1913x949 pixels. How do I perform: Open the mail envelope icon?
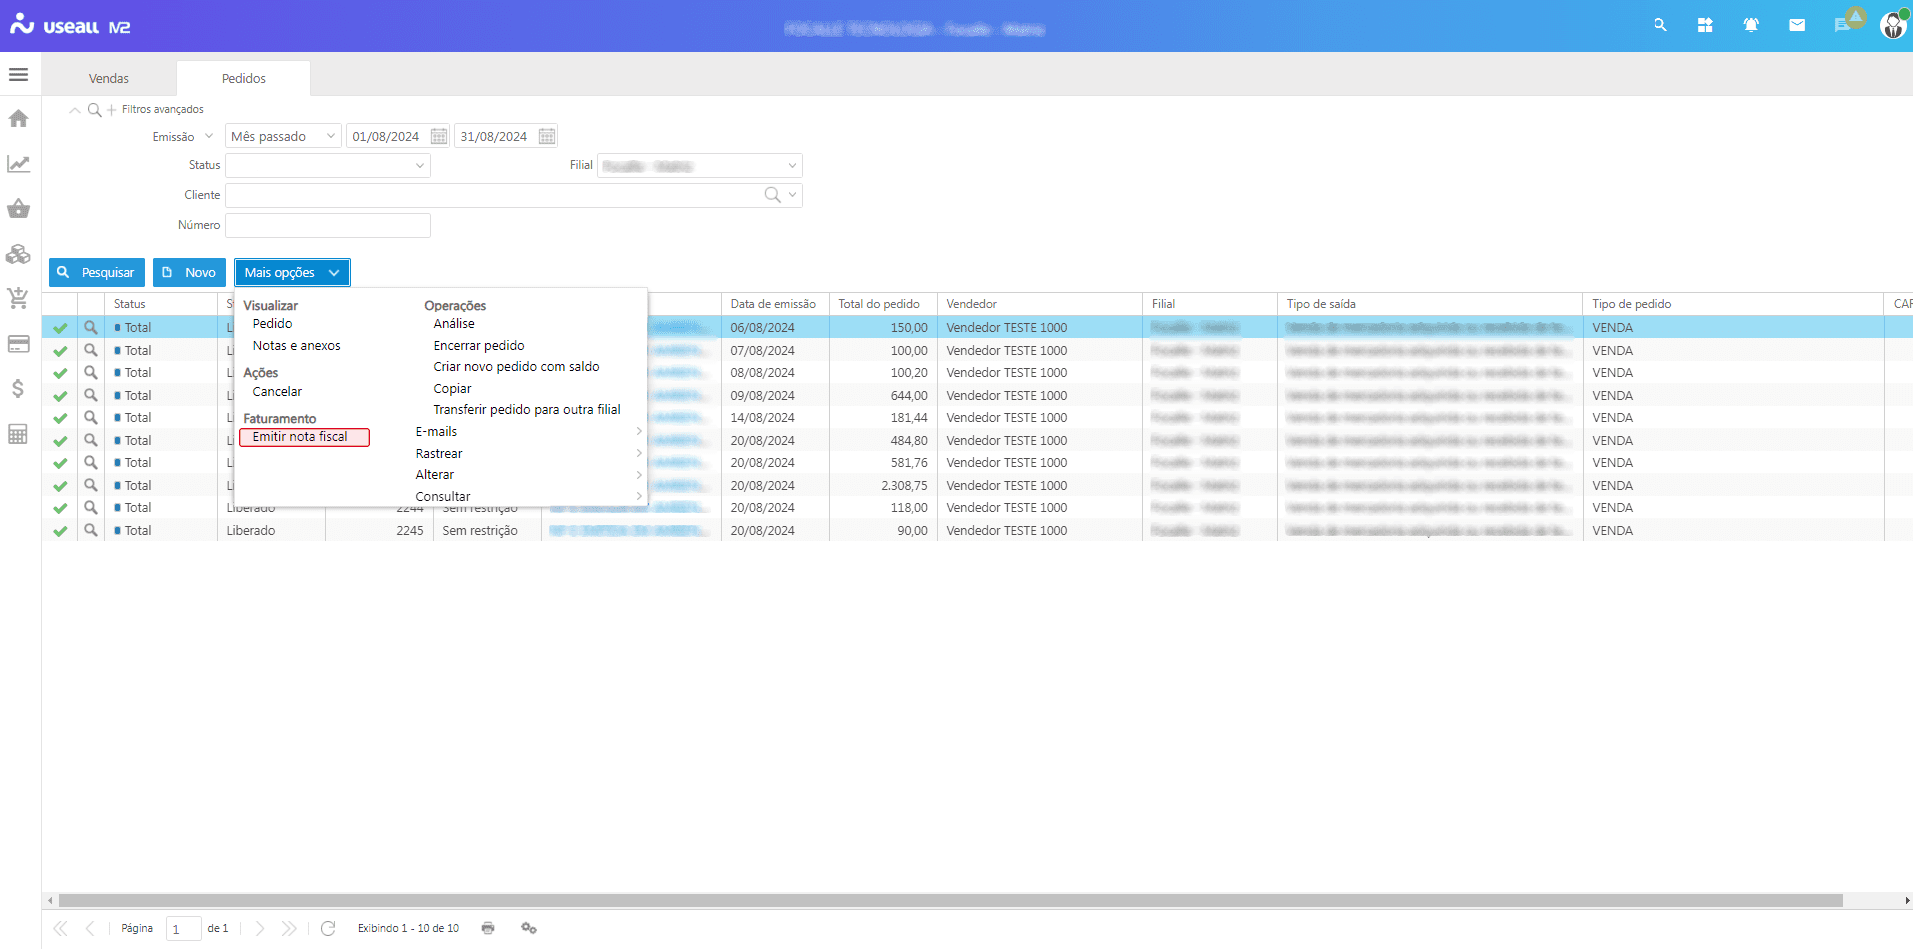click(x=1797, y=25)
